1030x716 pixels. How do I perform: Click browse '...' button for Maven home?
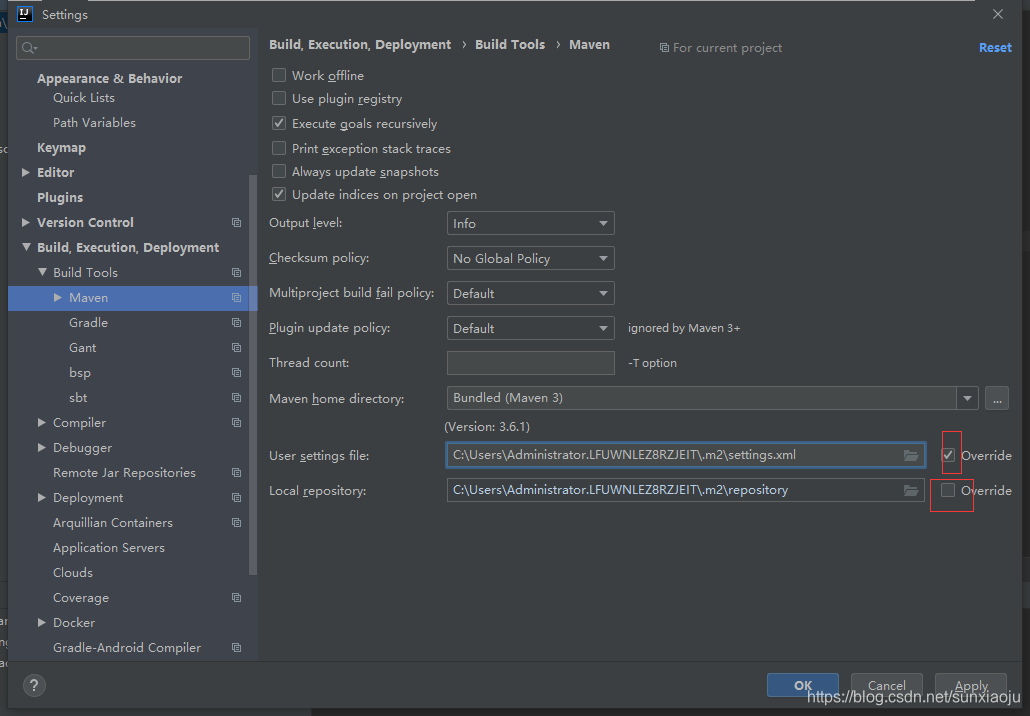[996, 398]
